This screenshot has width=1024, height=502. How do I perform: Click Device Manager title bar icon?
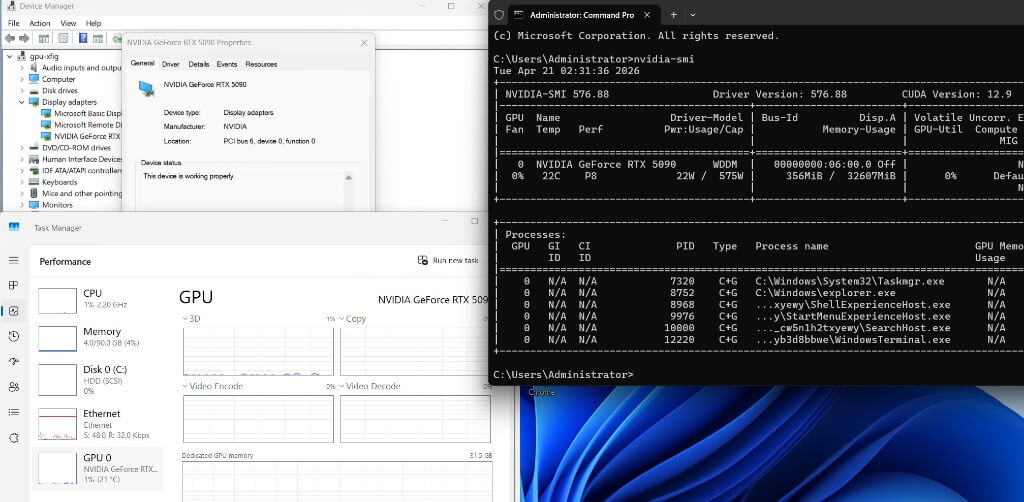click(10, 6)
